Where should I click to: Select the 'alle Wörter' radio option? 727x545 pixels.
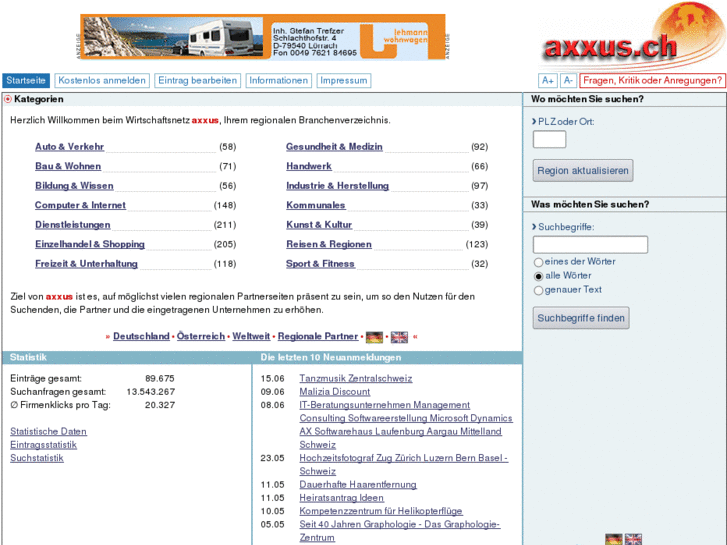[x=538, y=276]
